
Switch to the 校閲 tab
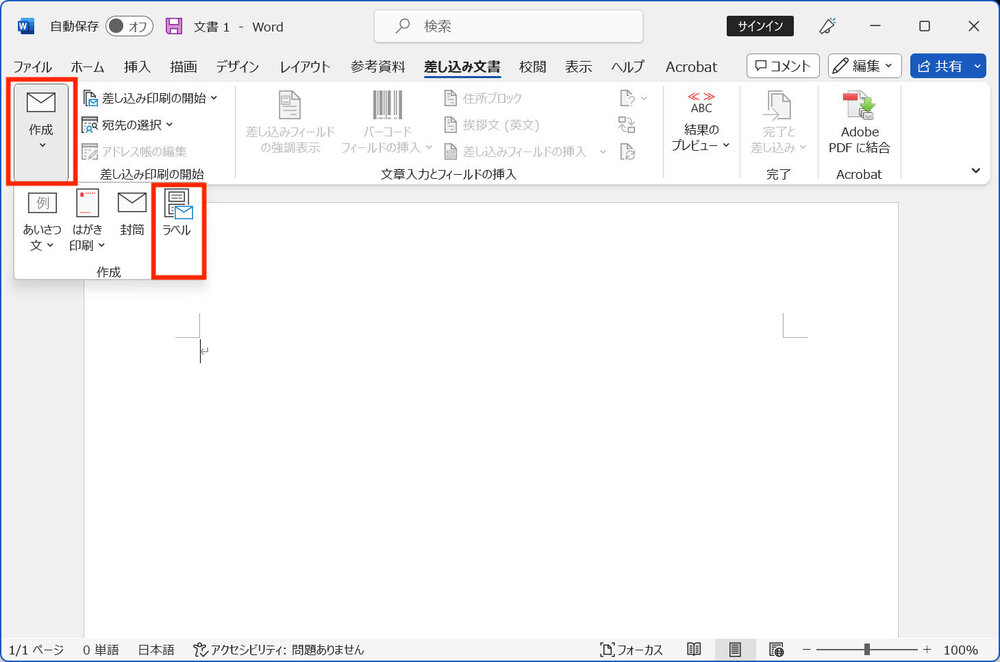533,67
